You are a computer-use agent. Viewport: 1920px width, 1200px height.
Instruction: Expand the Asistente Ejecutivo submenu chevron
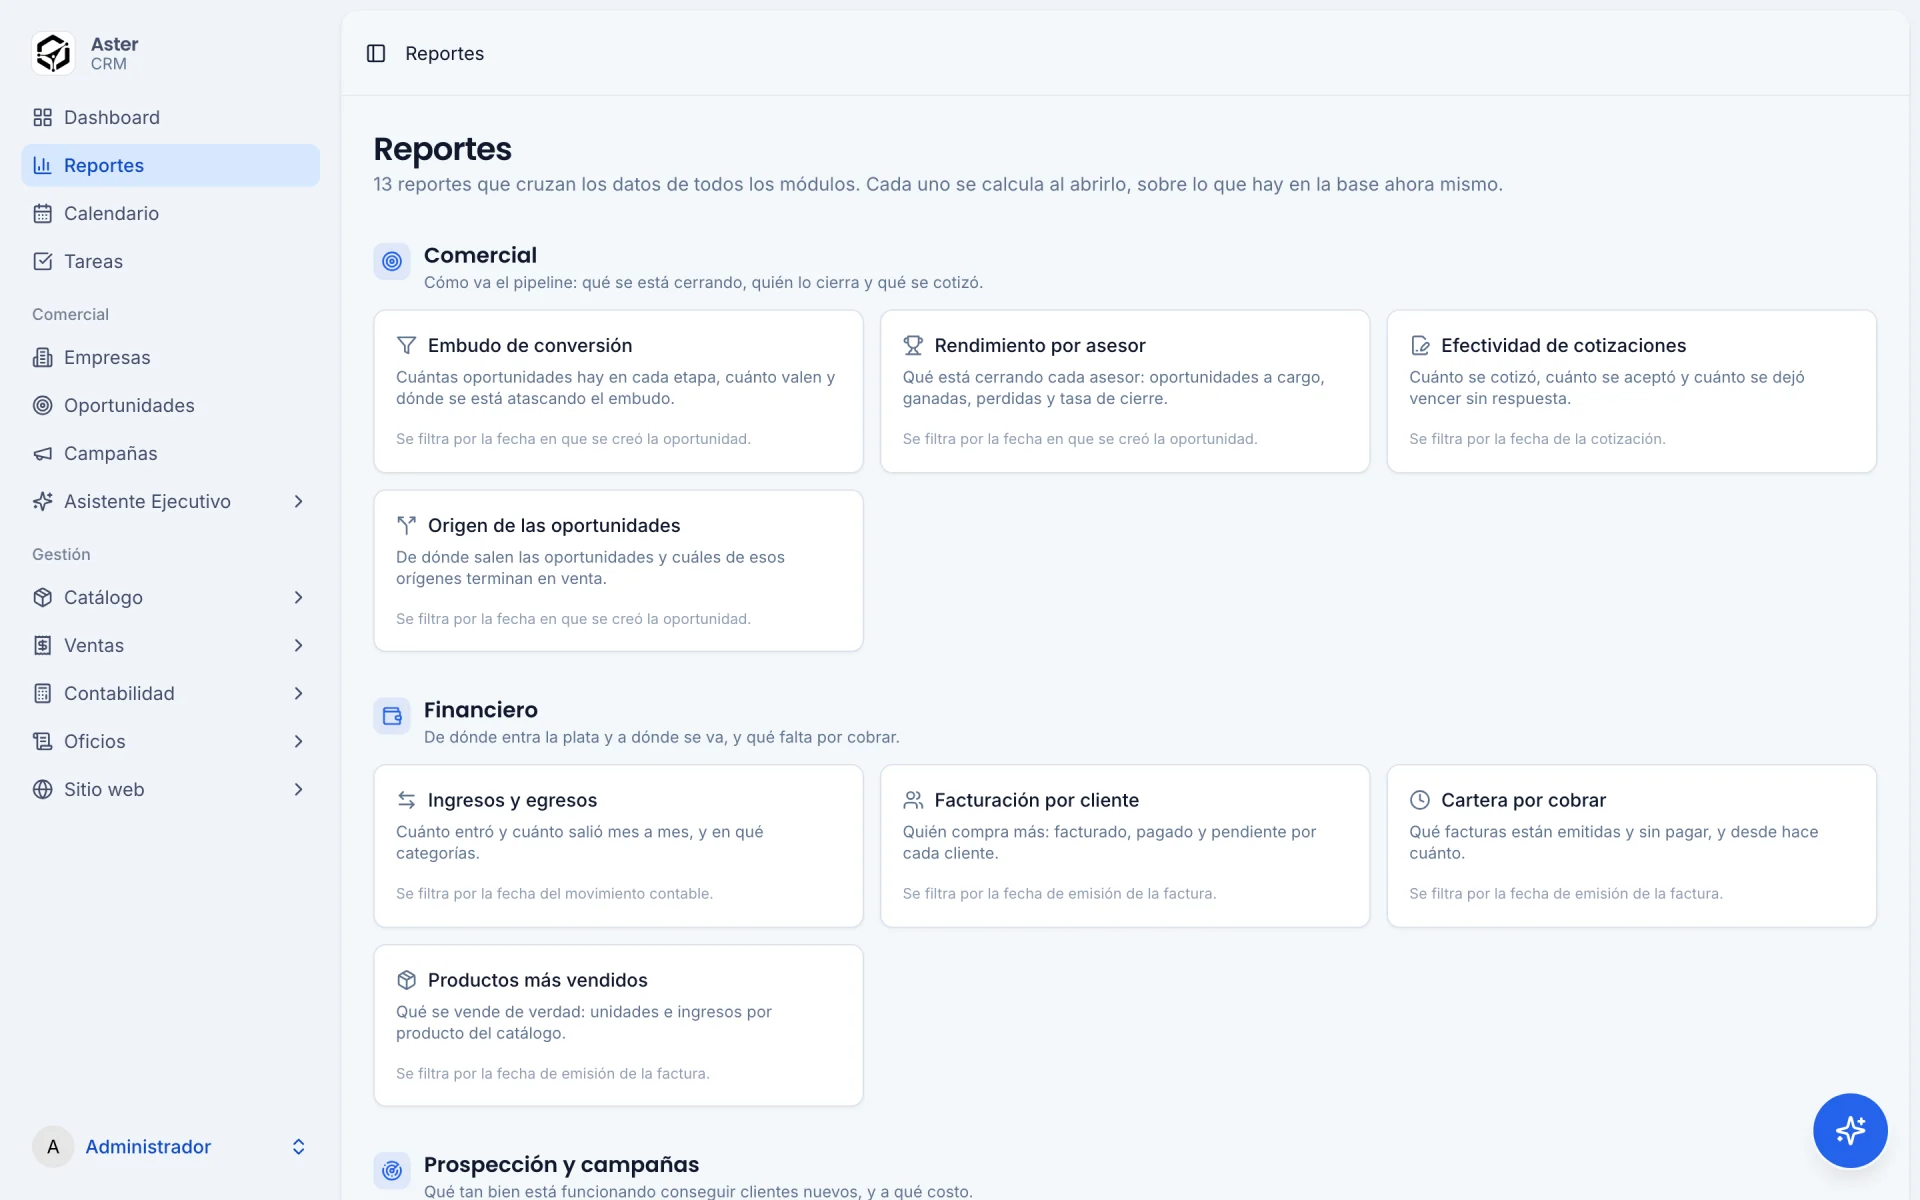[298, 501]
